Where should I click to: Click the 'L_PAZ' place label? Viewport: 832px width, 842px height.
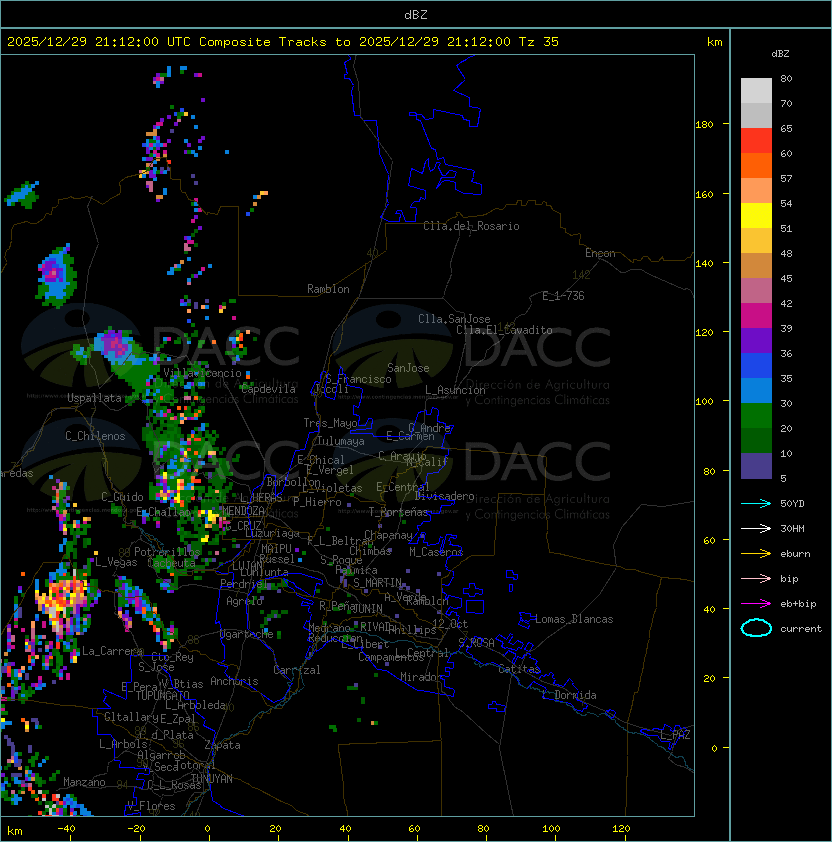pos(675,734)
